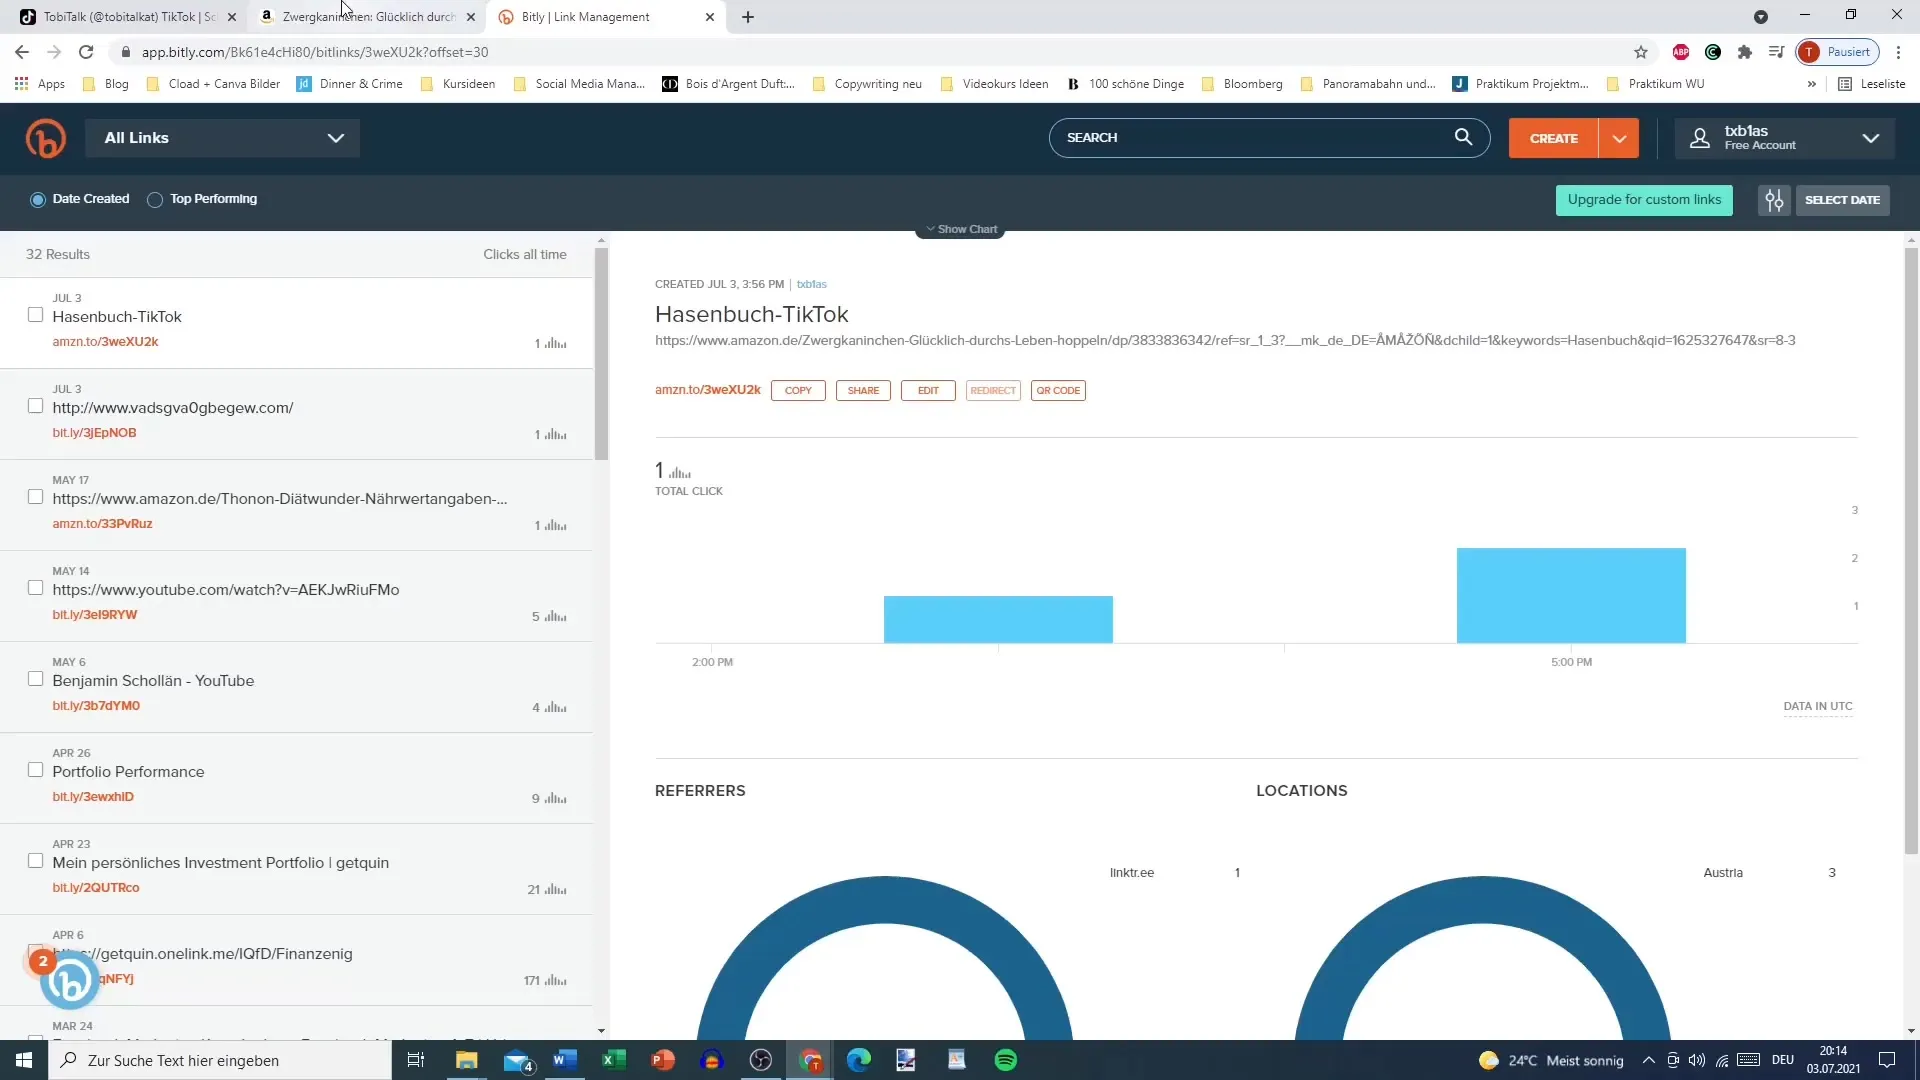Viewport: 1920px width, 1080px height.
Task: Launch Word from the taskbar
Action: pyautogui.click(x=564, y=1060)
